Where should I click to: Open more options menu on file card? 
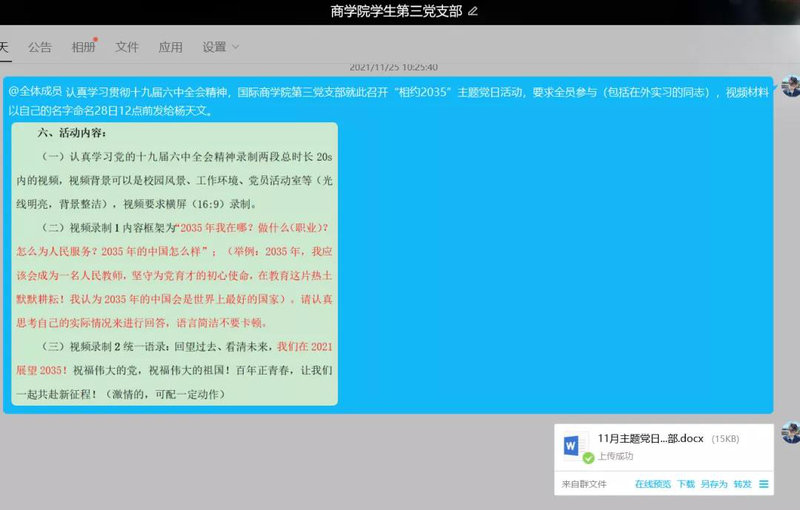764,484
